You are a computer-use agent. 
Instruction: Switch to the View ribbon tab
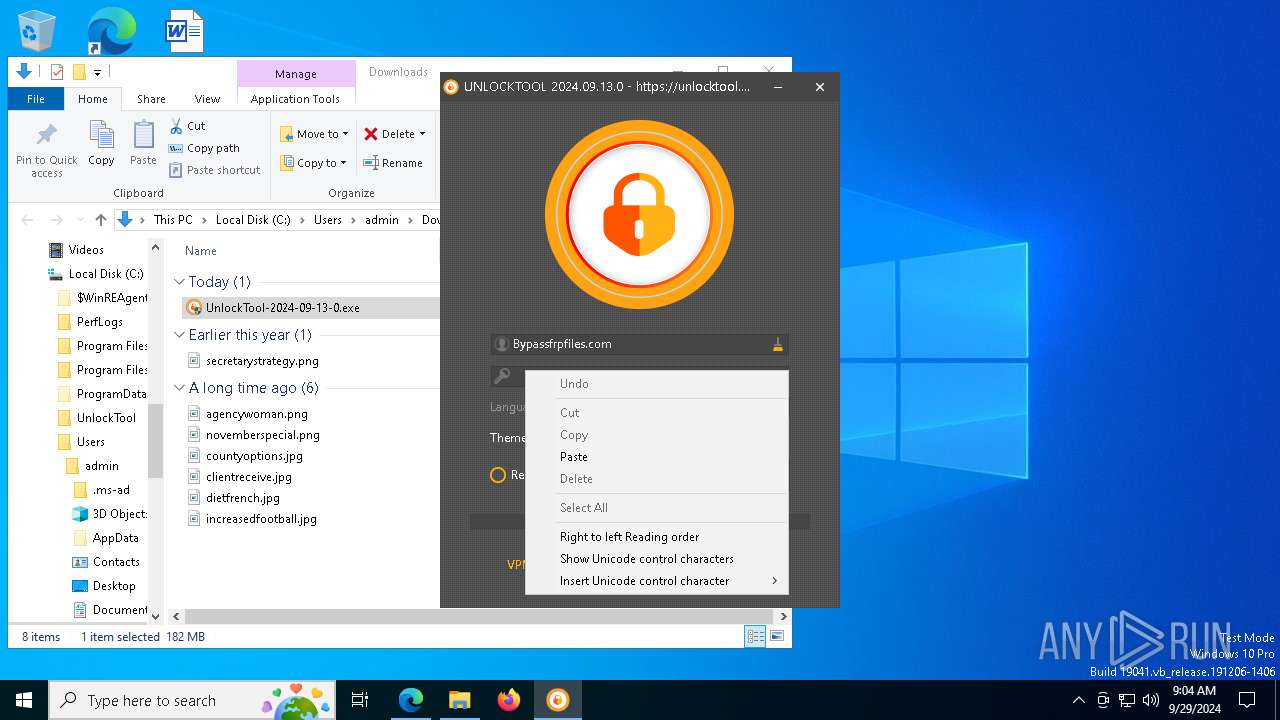207,99
